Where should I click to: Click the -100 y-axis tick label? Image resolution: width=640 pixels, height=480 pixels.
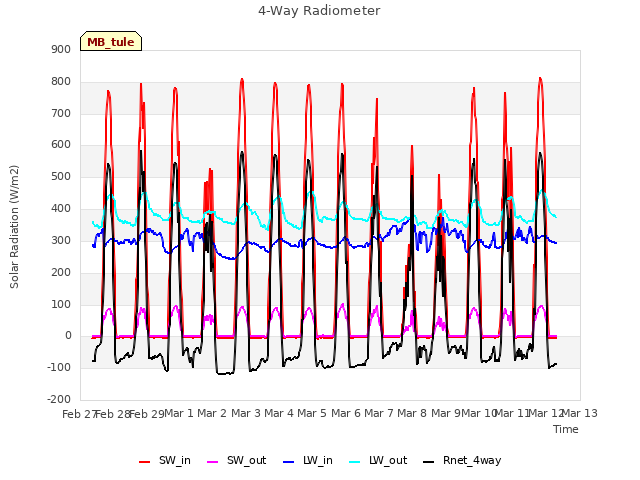59,367
